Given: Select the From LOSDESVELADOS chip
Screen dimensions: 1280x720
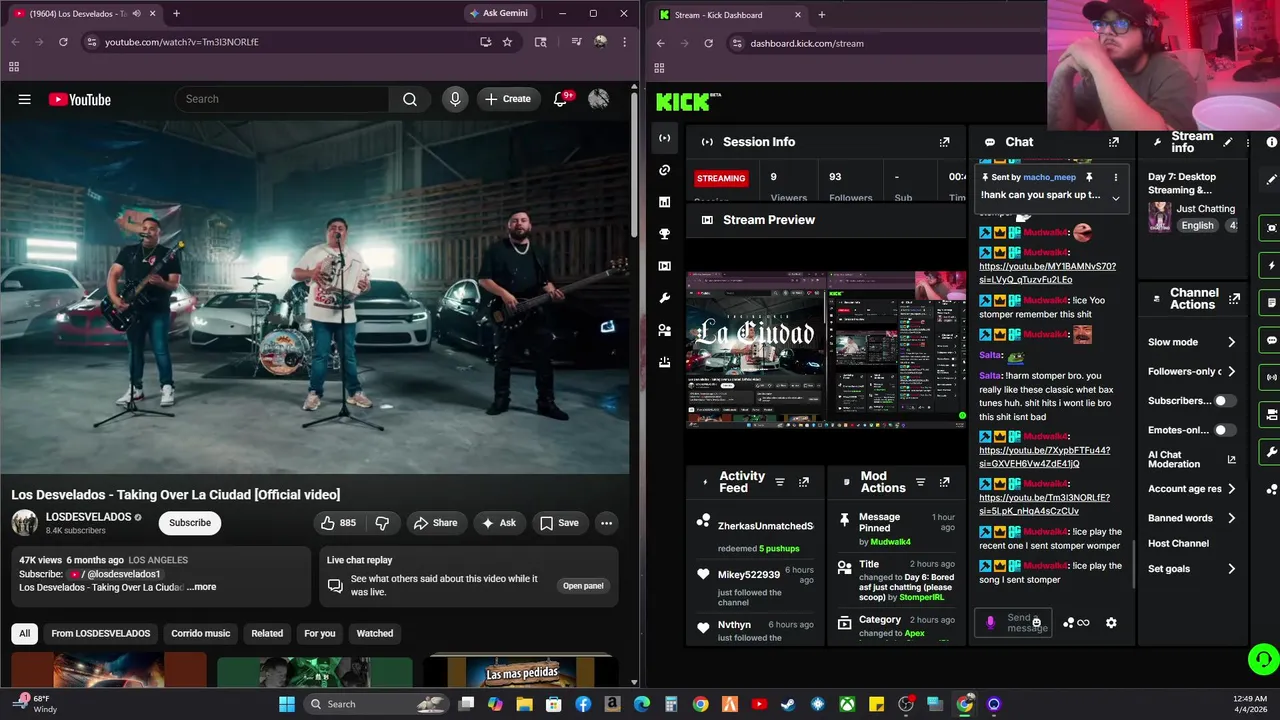Looking at the screenshot, I should coord(101,633).
